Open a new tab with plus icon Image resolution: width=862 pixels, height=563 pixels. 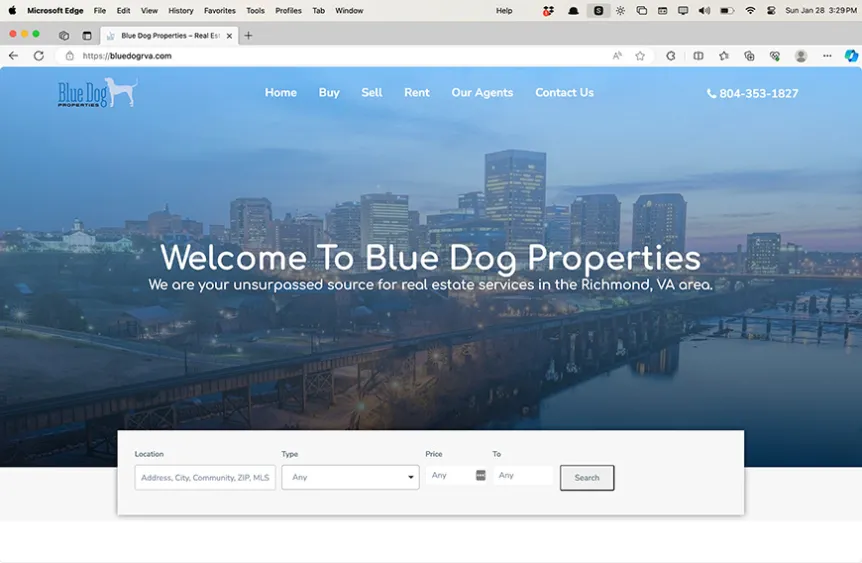tap(248, 35)
